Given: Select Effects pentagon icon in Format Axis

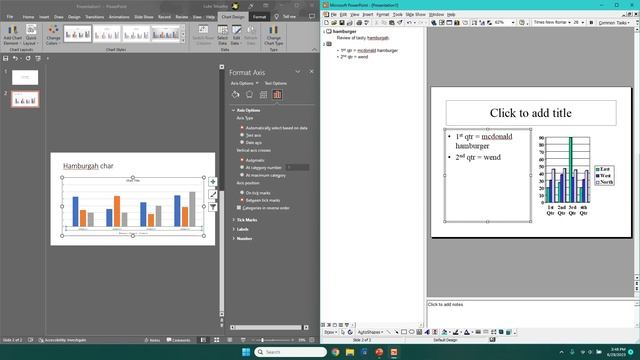Looking at the screenshot, I should [249, 95].
